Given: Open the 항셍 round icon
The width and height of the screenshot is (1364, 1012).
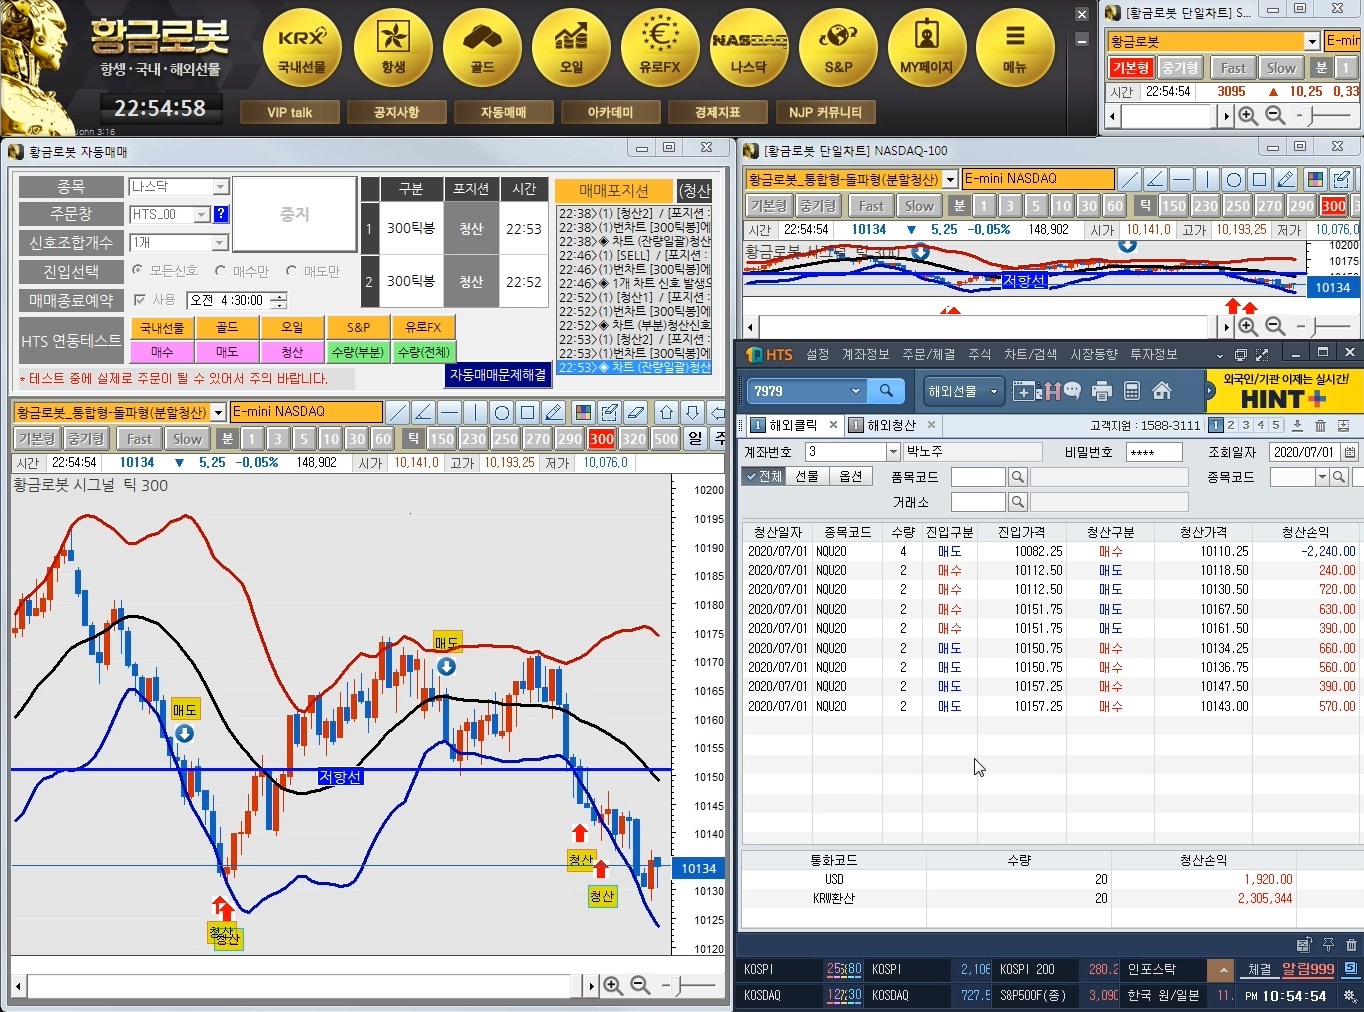Looking at the screenshot, I should point(393,48).
